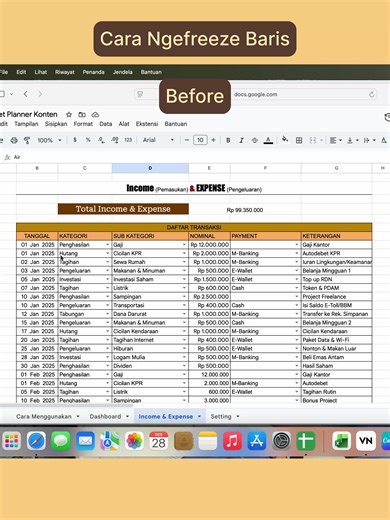Image resolution: width=390 pixels, height=520 pixels.
Task: Open the Arial font dropdown
Action: coord(158,140)
